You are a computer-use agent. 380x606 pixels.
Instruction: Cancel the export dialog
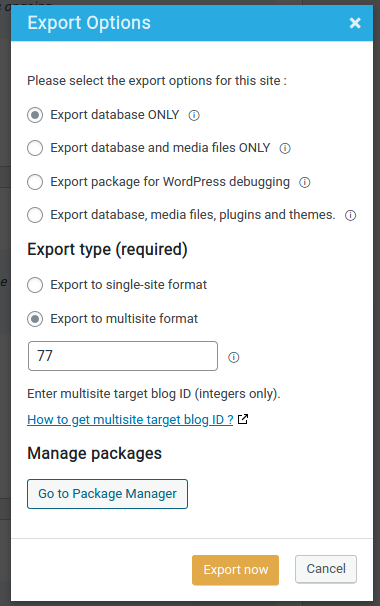coord(326,569)
